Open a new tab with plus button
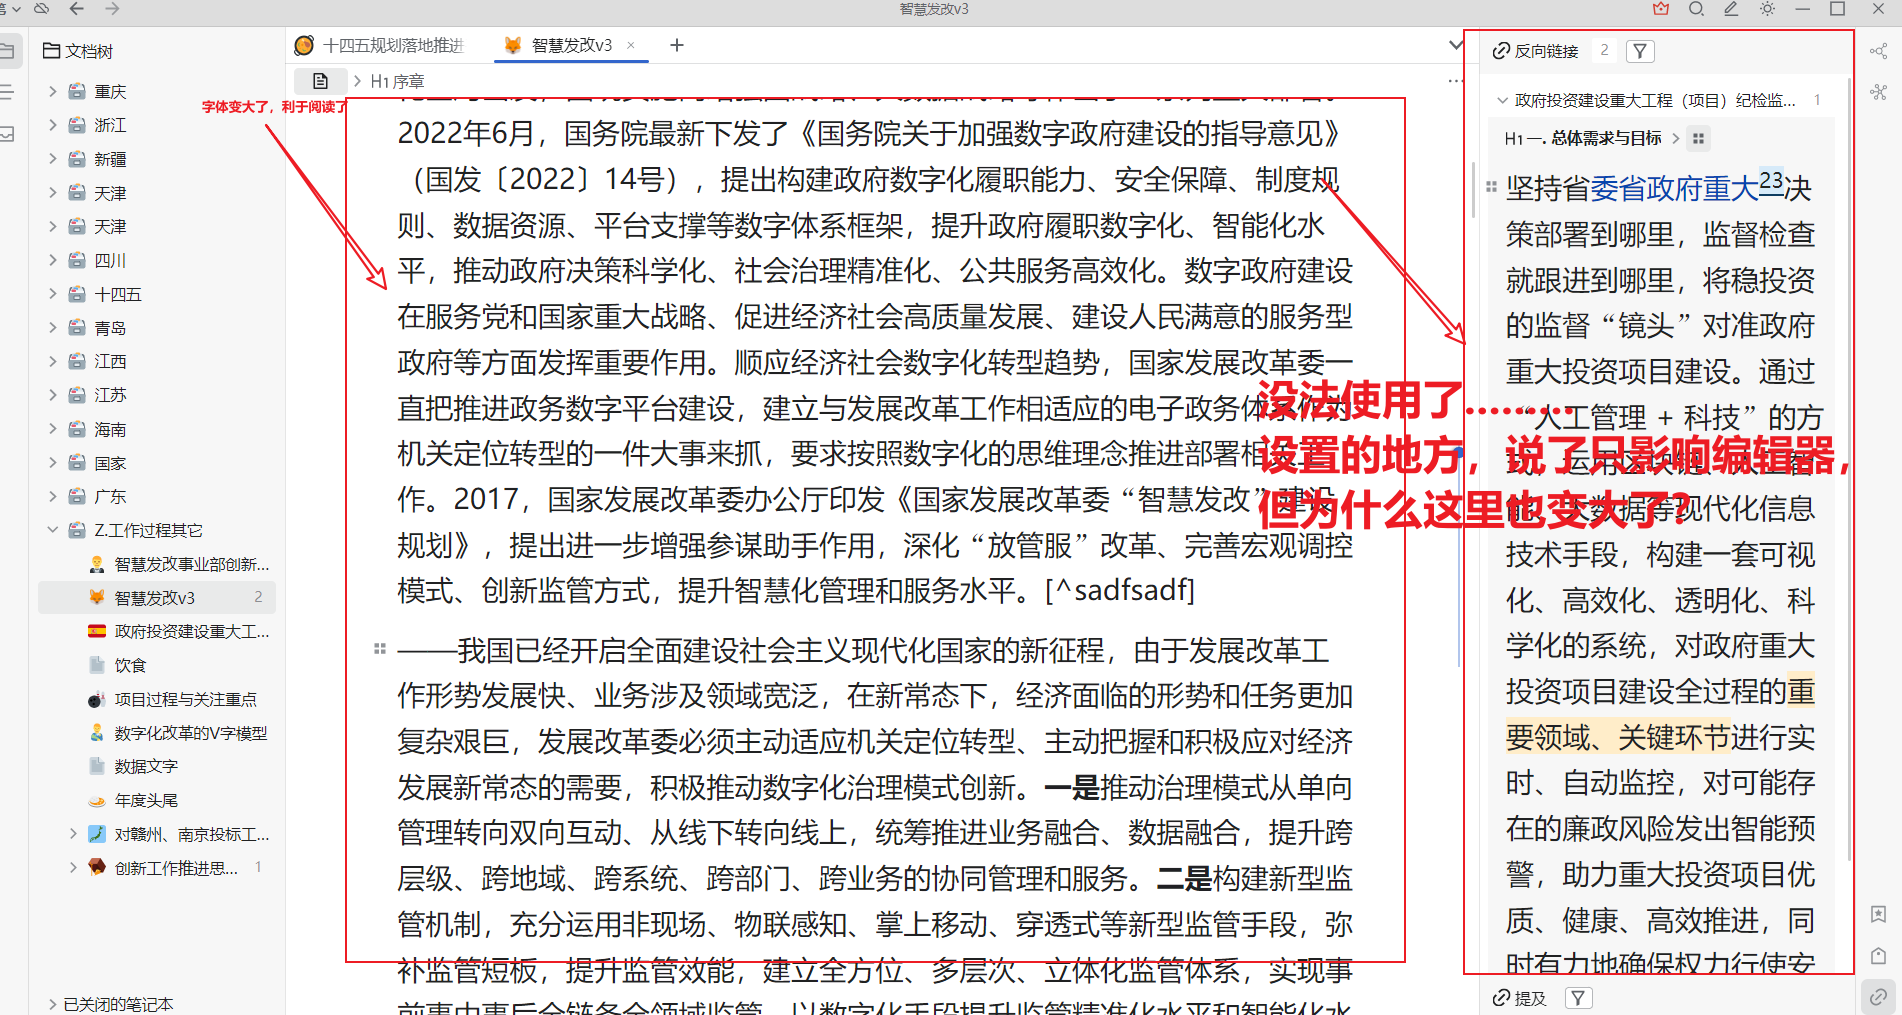The height and width of the screenshot is (1015, 1902). click(677, 45)
